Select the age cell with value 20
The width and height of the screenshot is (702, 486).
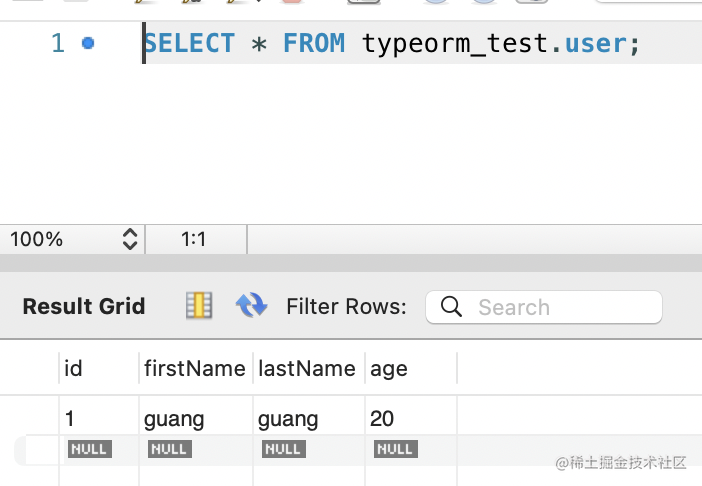(x=382, y=418)
